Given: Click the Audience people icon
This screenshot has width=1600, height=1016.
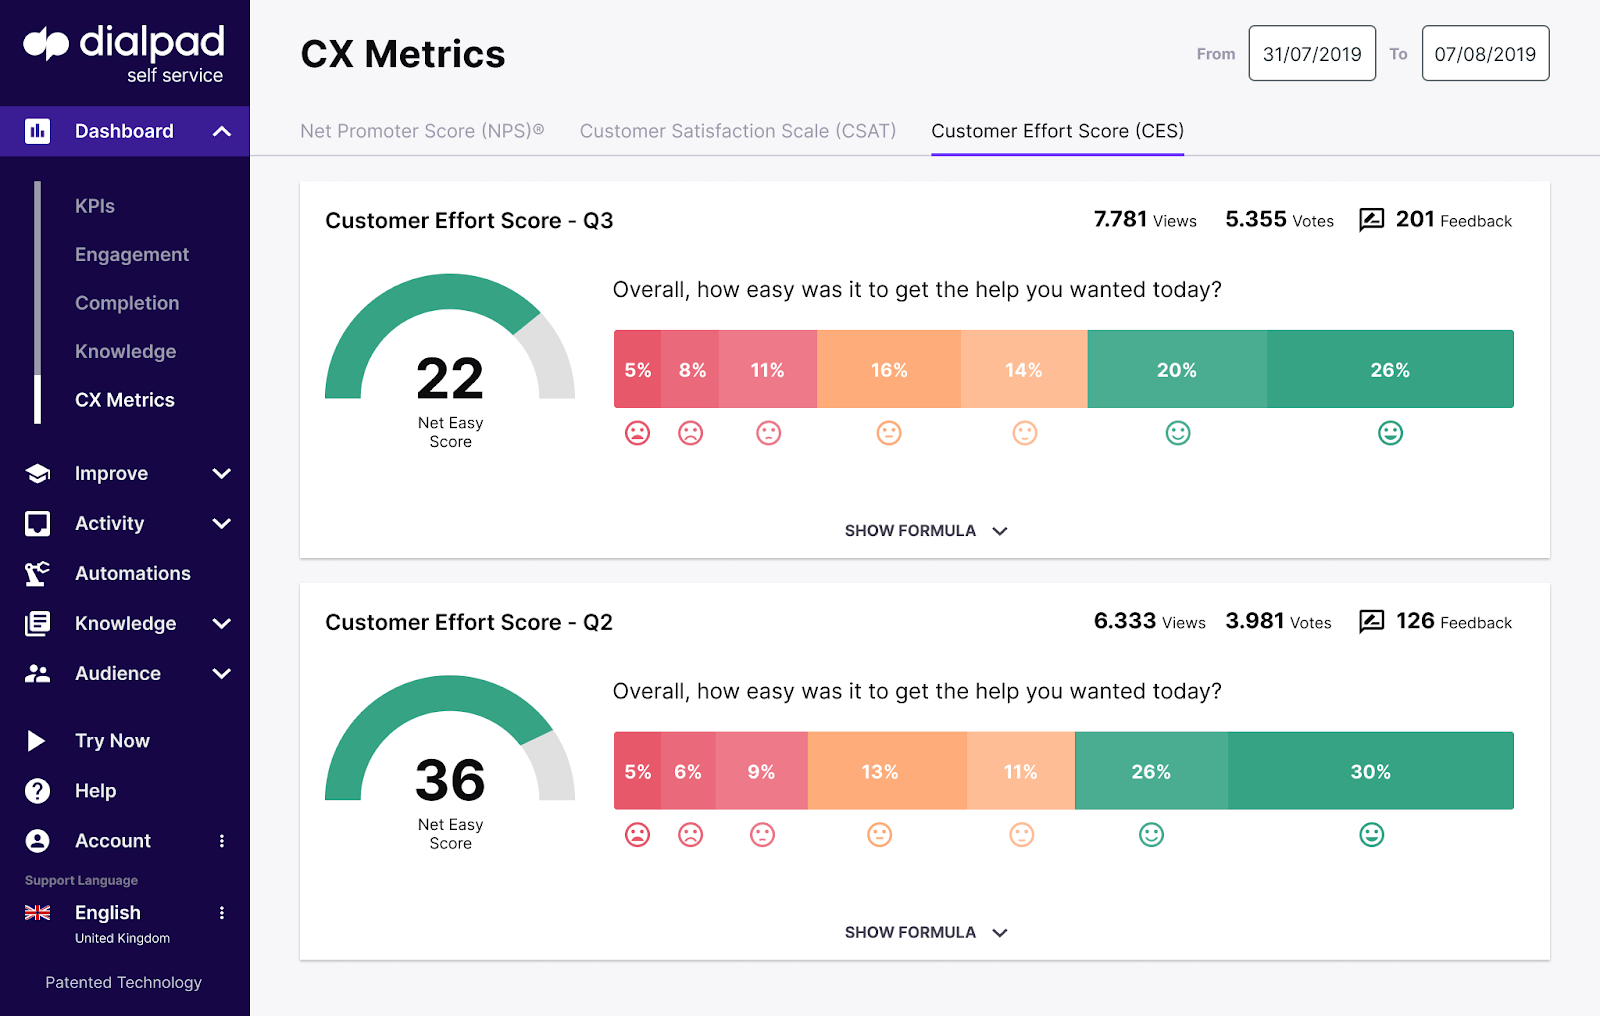Looking at the screenshot, I should (38, 673).
